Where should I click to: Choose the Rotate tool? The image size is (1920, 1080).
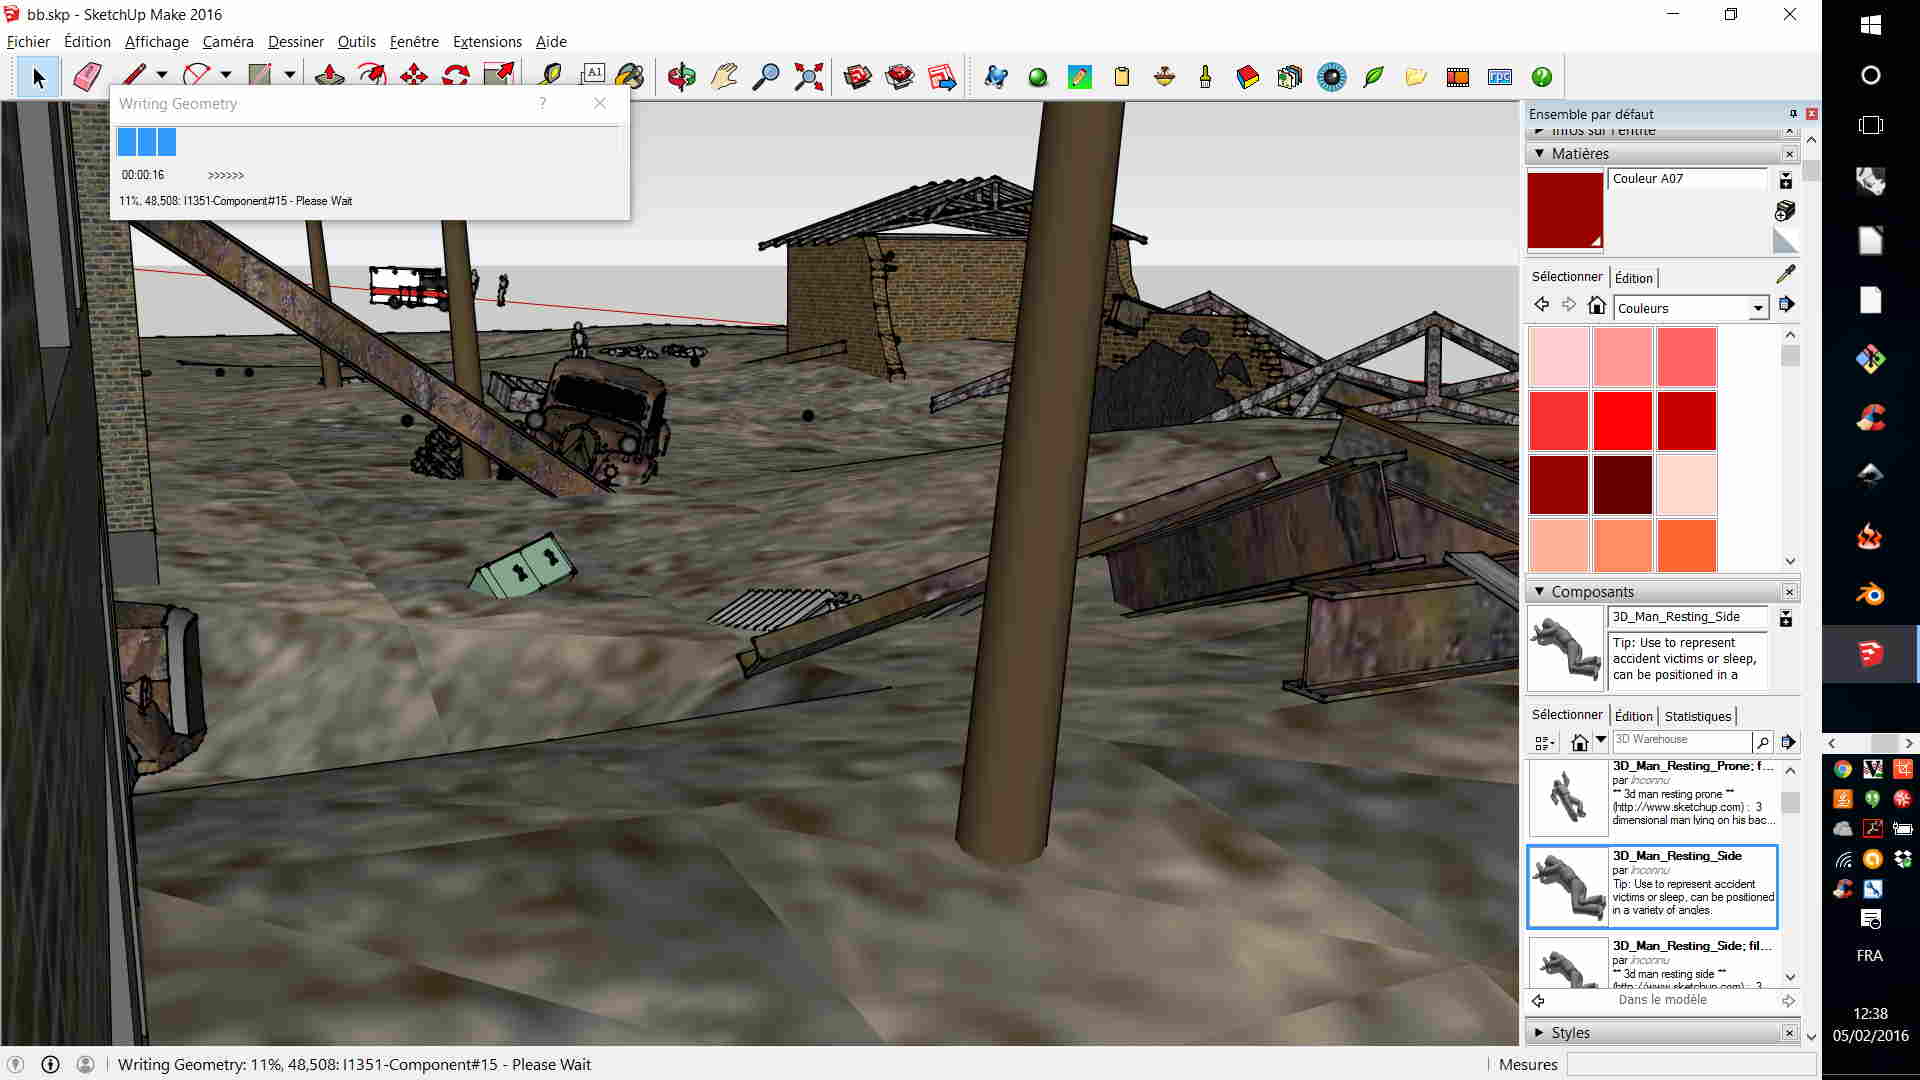456,77
